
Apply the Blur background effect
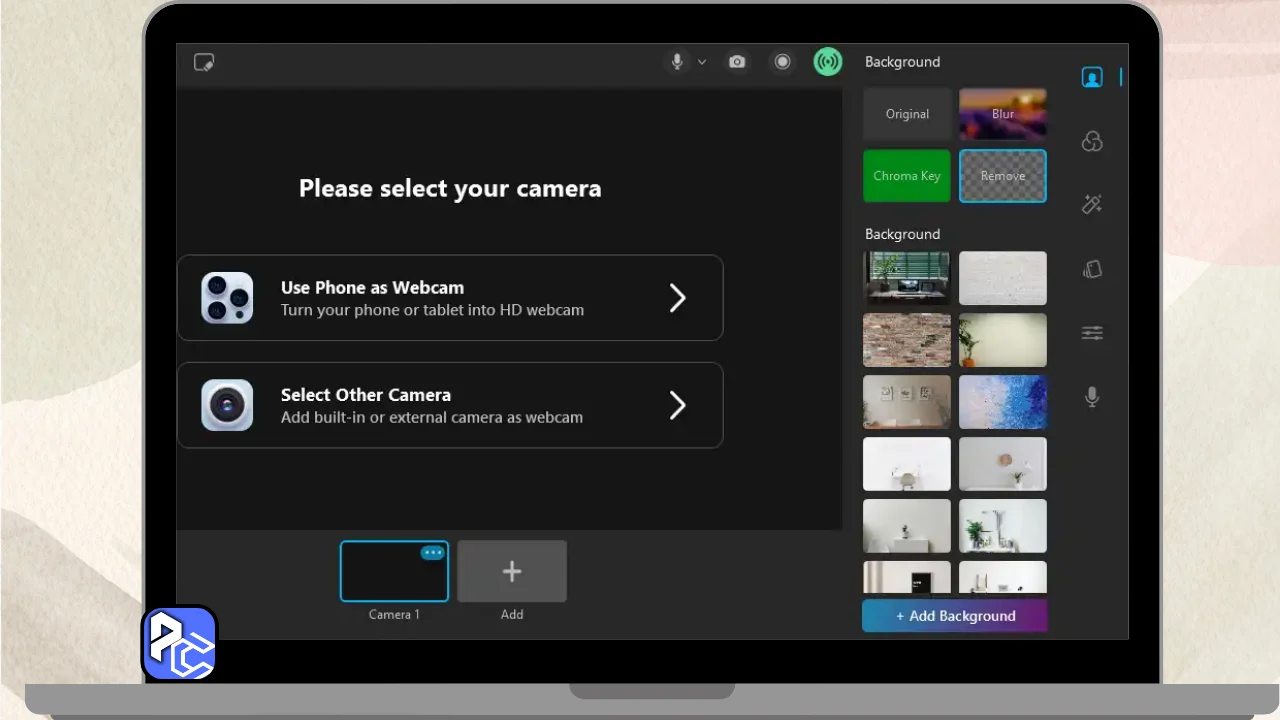1003,114
